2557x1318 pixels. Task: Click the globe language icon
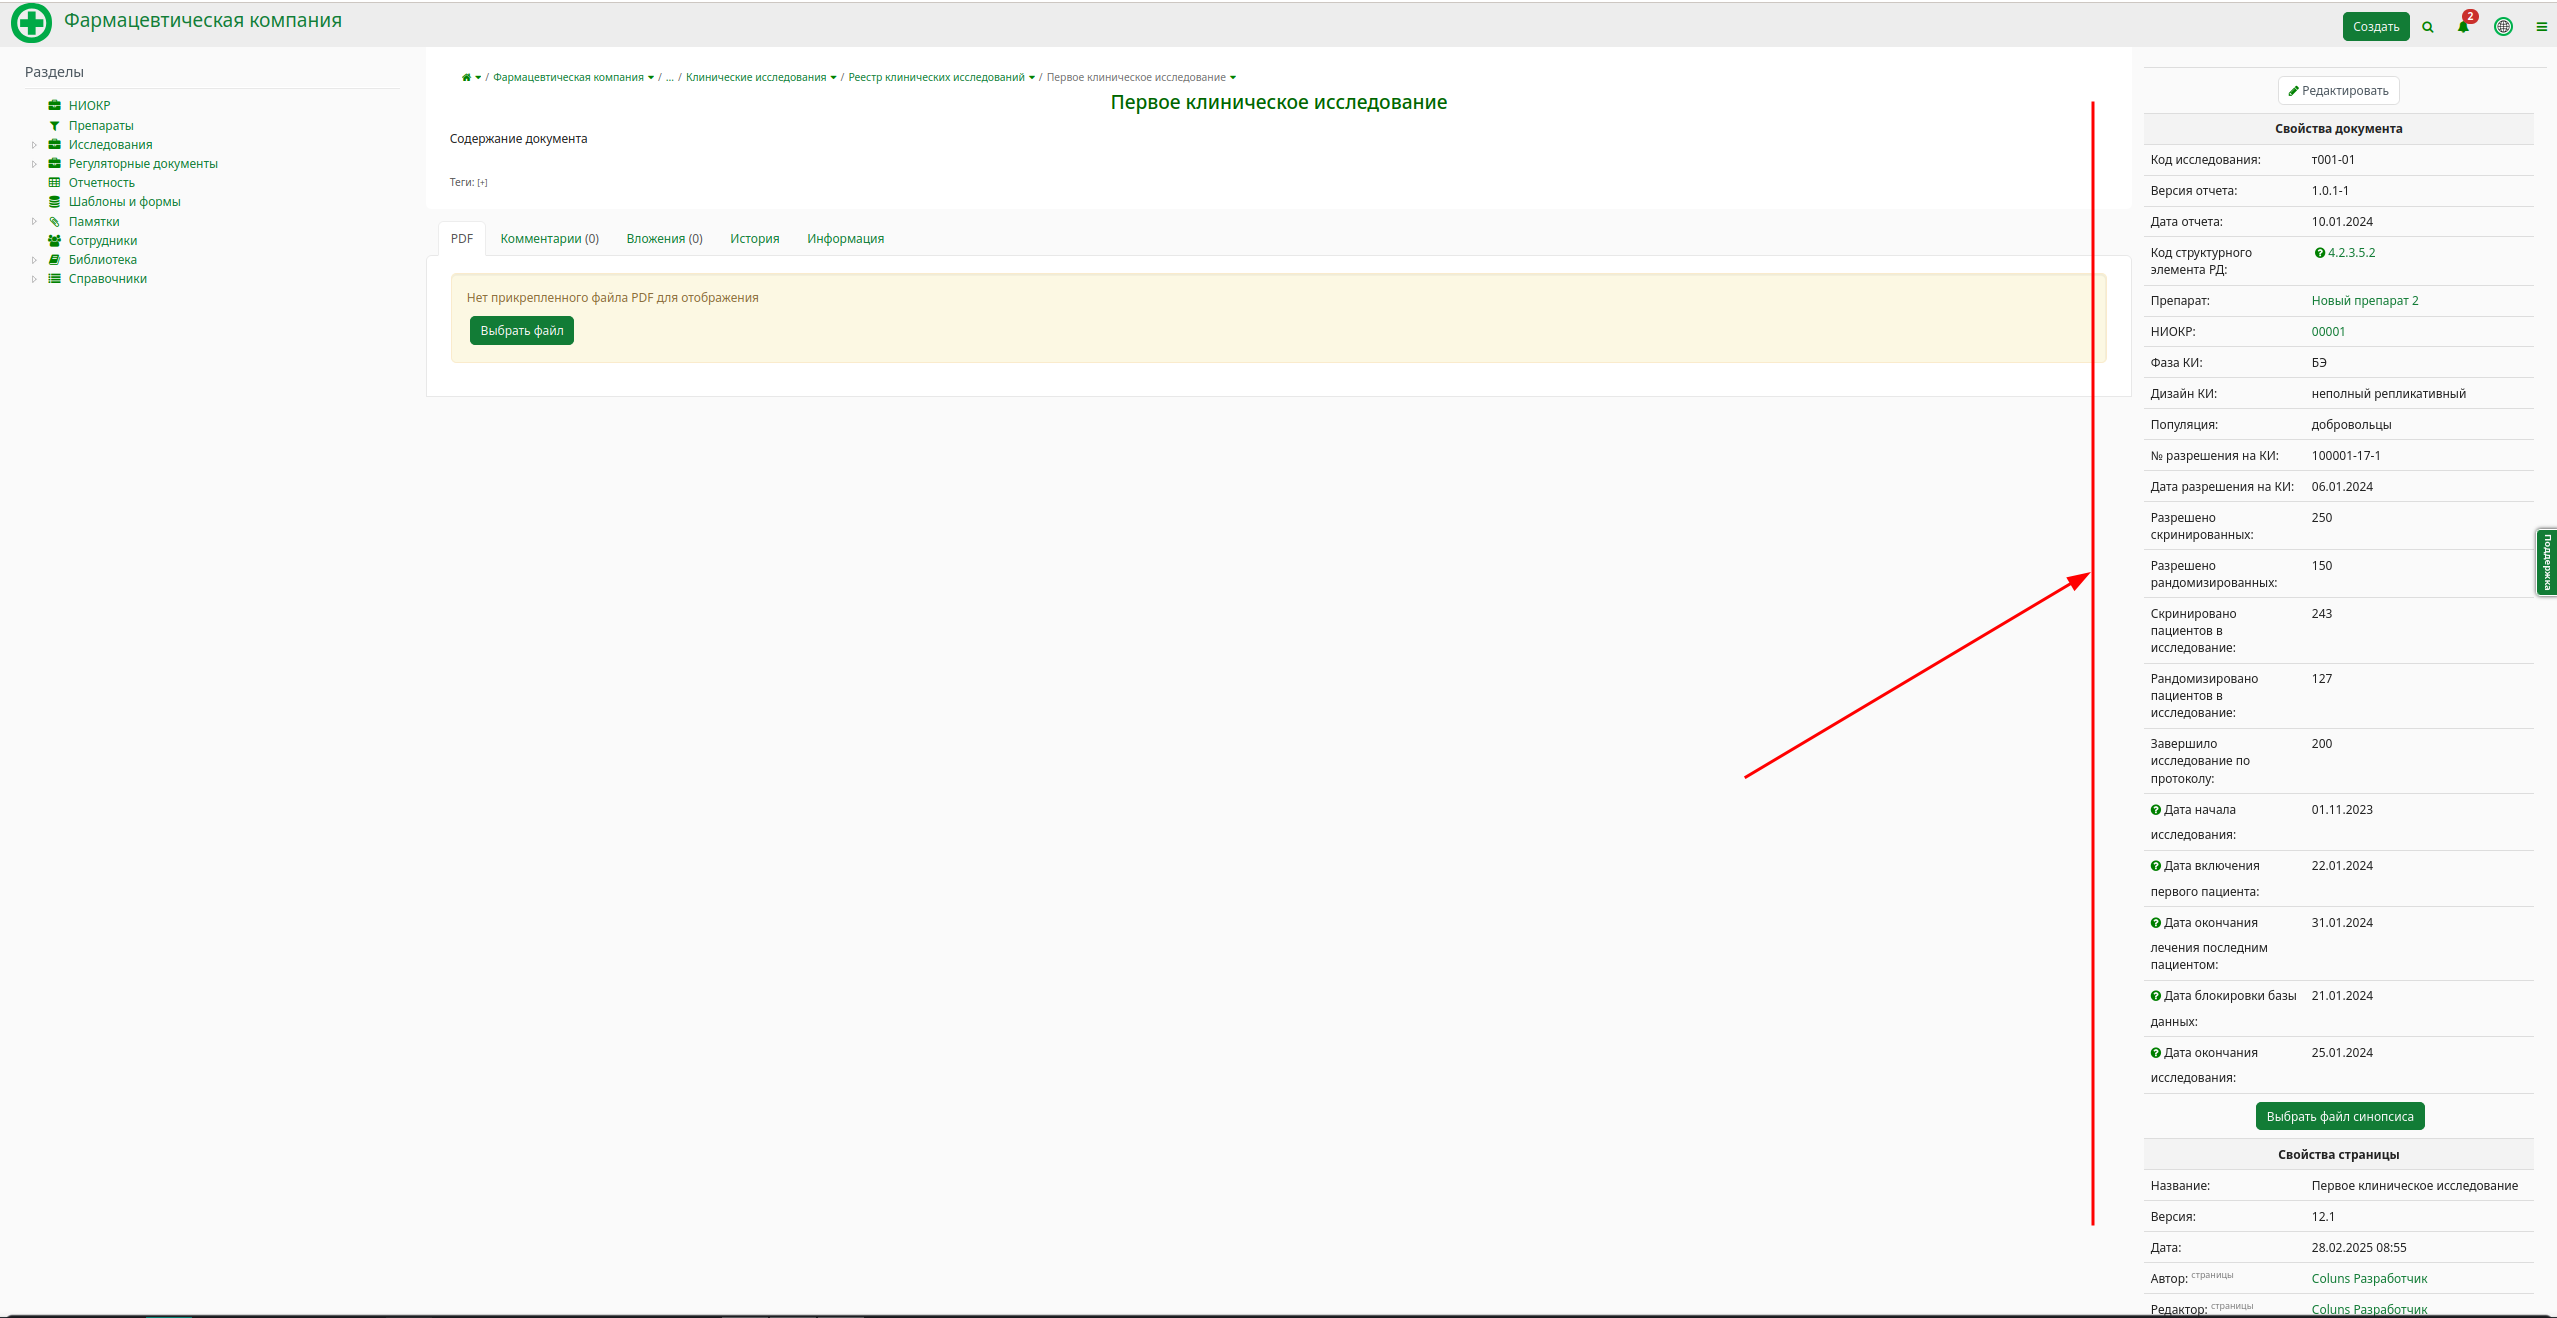[x=2503, y=27]
